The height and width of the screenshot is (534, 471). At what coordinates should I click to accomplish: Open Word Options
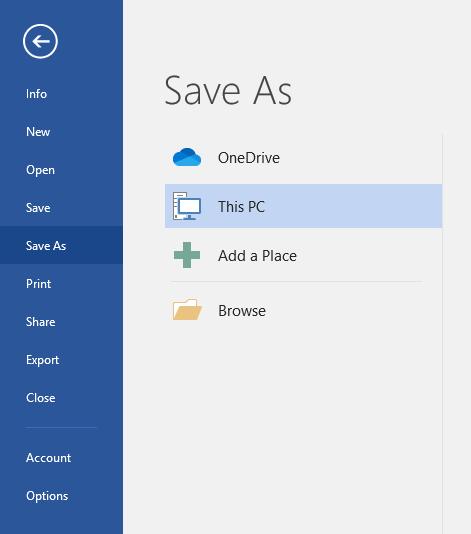tap(61, 496)
